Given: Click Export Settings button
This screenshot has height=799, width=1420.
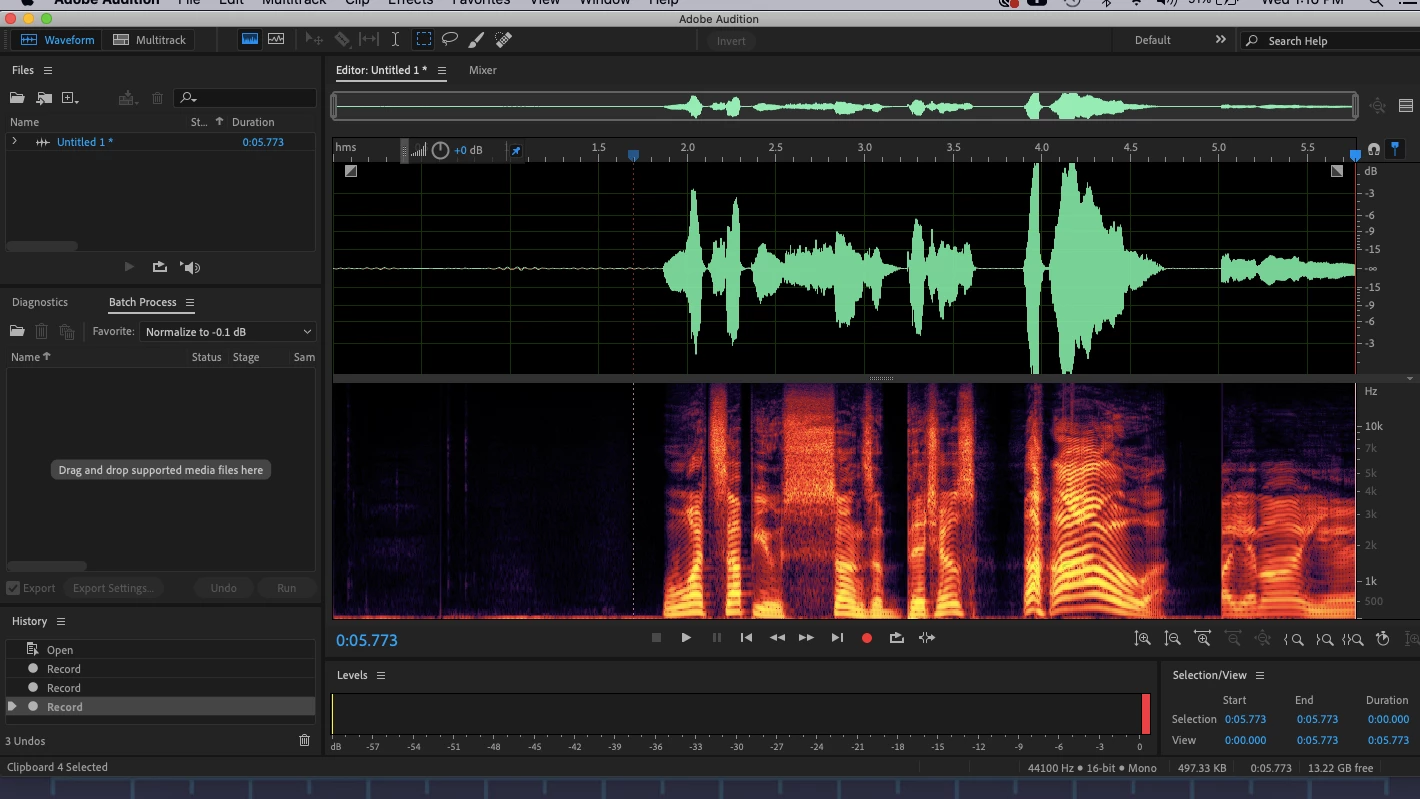Looking at the screenshot, I should click(x=113, y=588).
